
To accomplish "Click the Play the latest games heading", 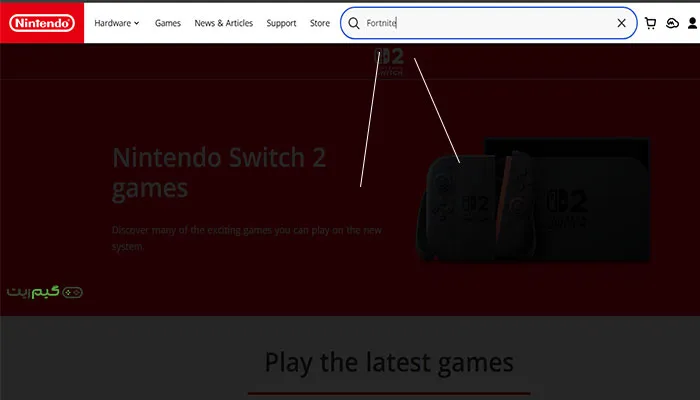I will click(x=389, y=362).
